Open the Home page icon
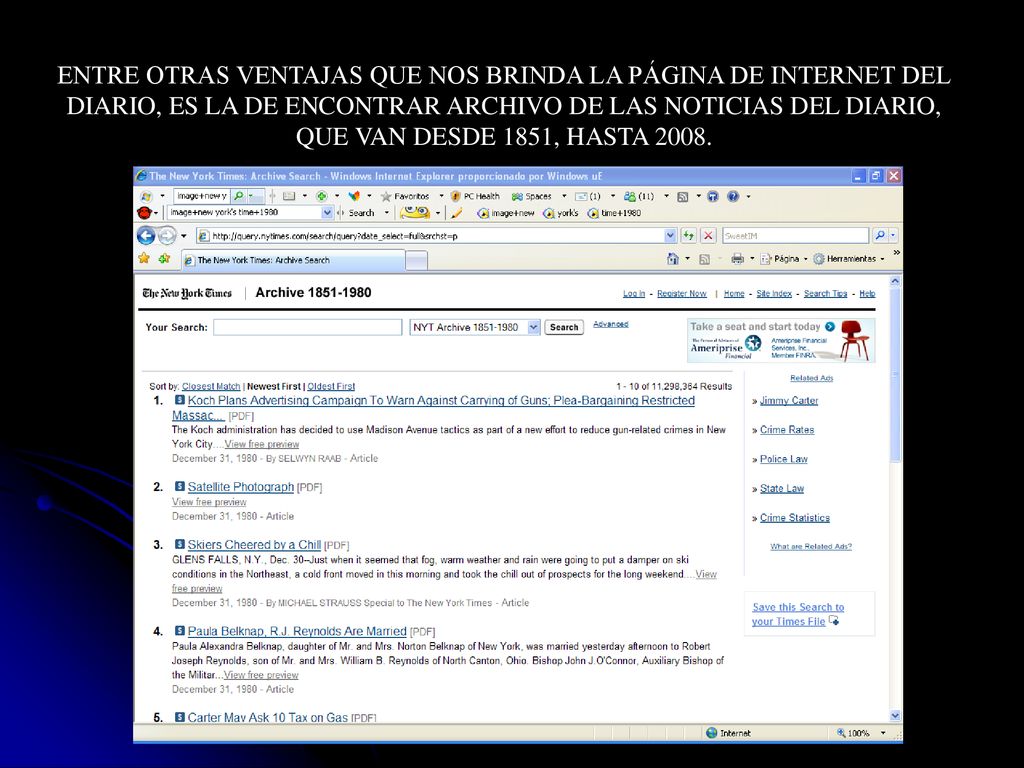The height and width of the screenshot is (768, 1024). click(x=673, y=259)
